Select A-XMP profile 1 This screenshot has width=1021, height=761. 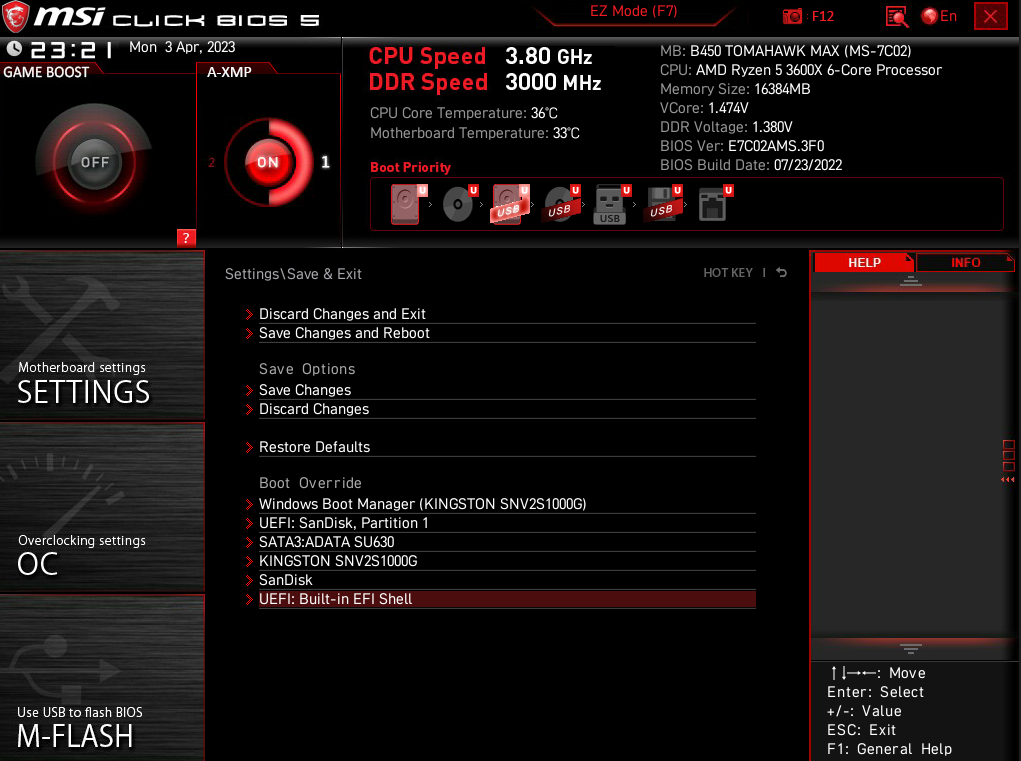tap(325, 162)
